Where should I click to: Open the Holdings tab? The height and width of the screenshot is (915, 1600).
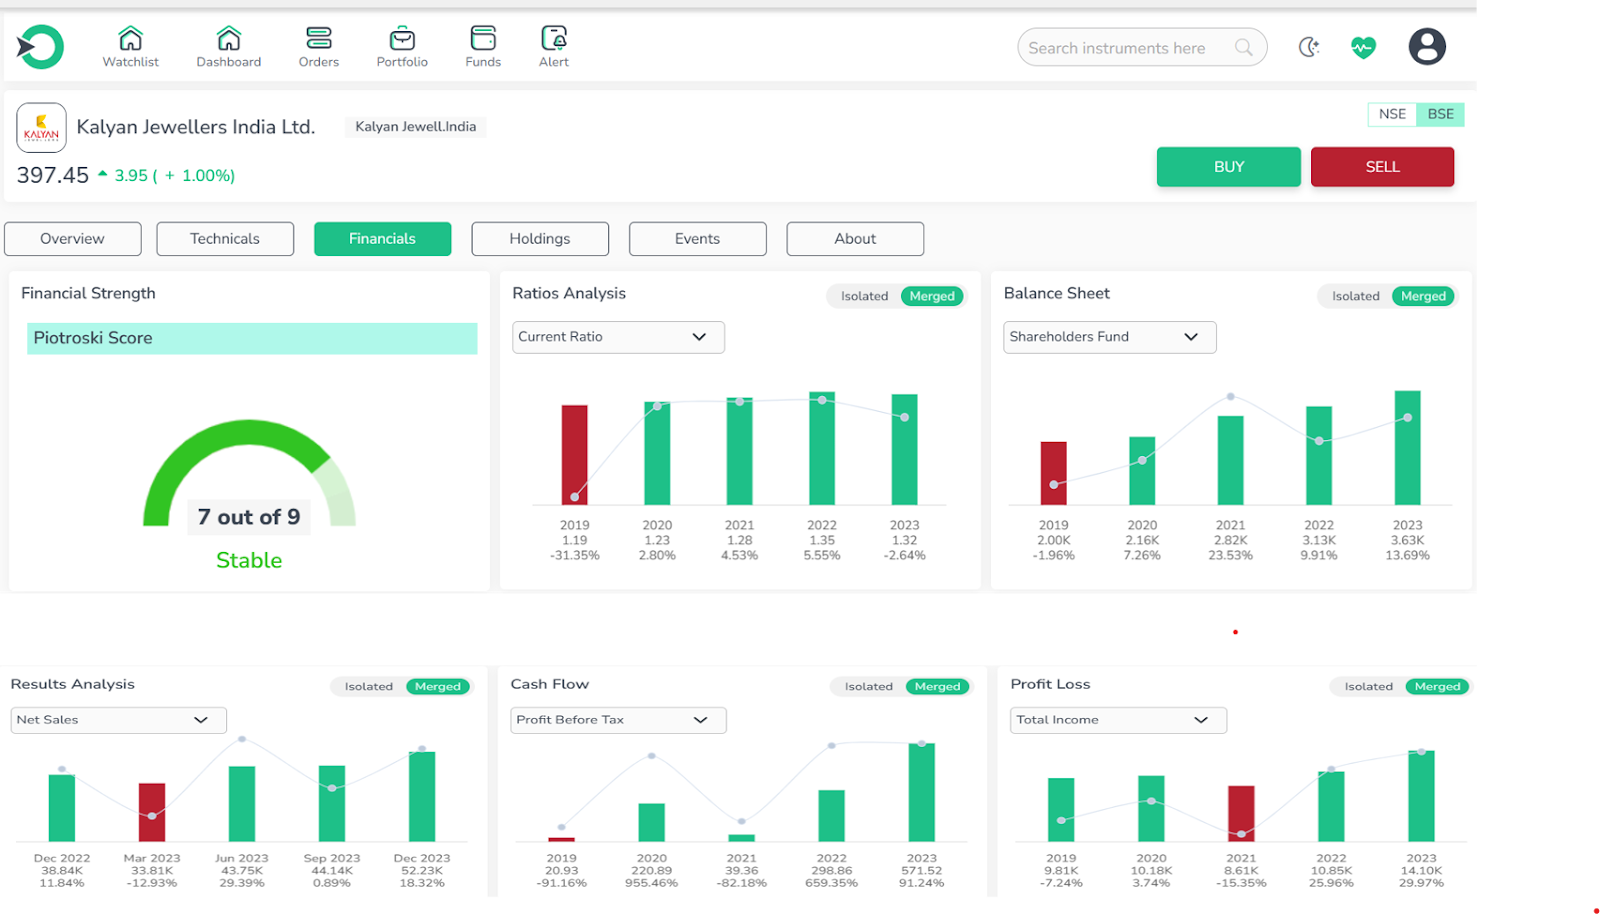pyautogui.click(x=540, y=239)
